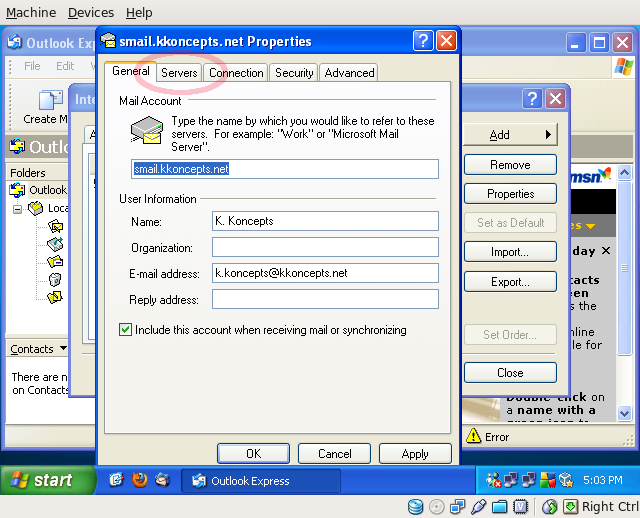Click the Internet Explorer quick launch icon
The image size is (640, 518).
pos(117,480)
